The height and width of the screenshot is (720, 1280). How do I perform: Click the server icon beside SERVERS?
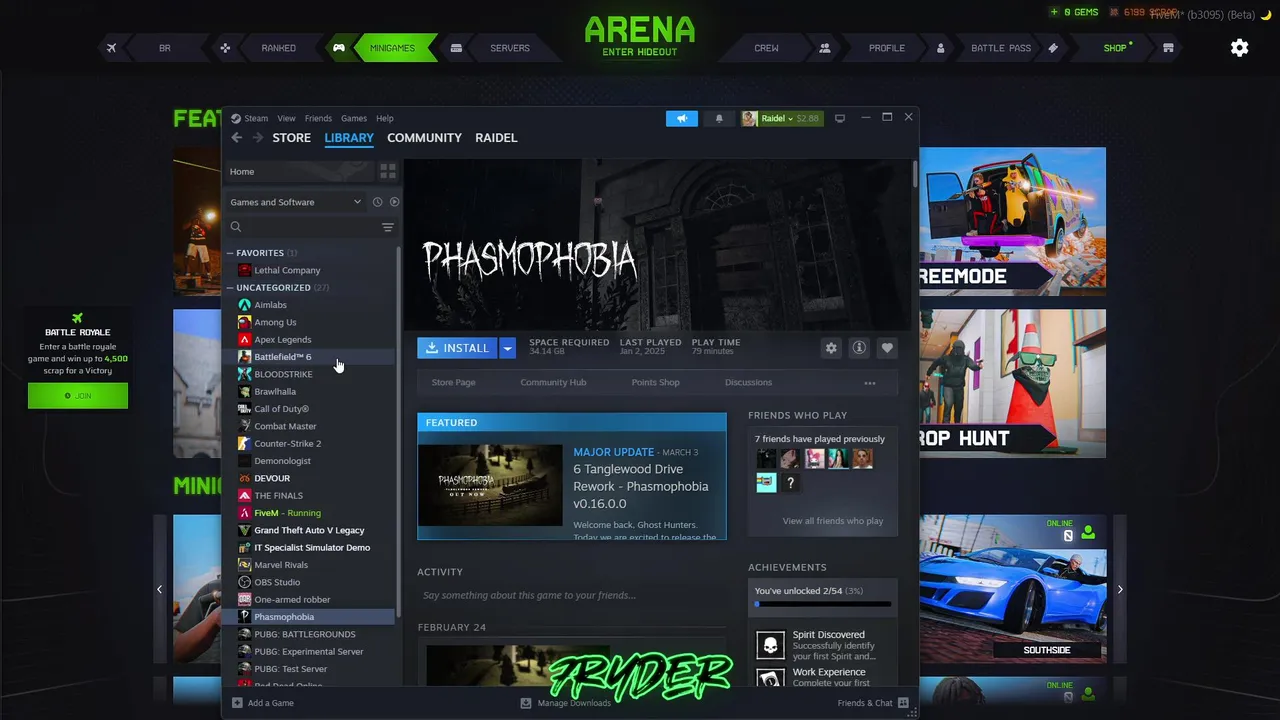456,48
